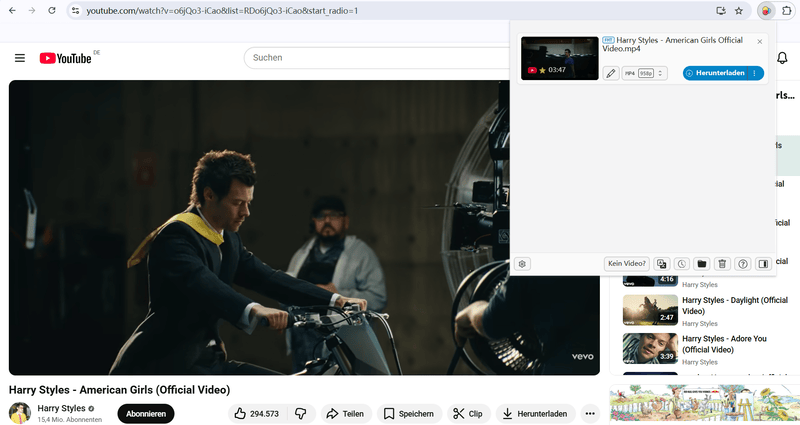Screen dimensions: 800x425
Task: Open YouTube notifications bell
Action: tap(782, 58)
